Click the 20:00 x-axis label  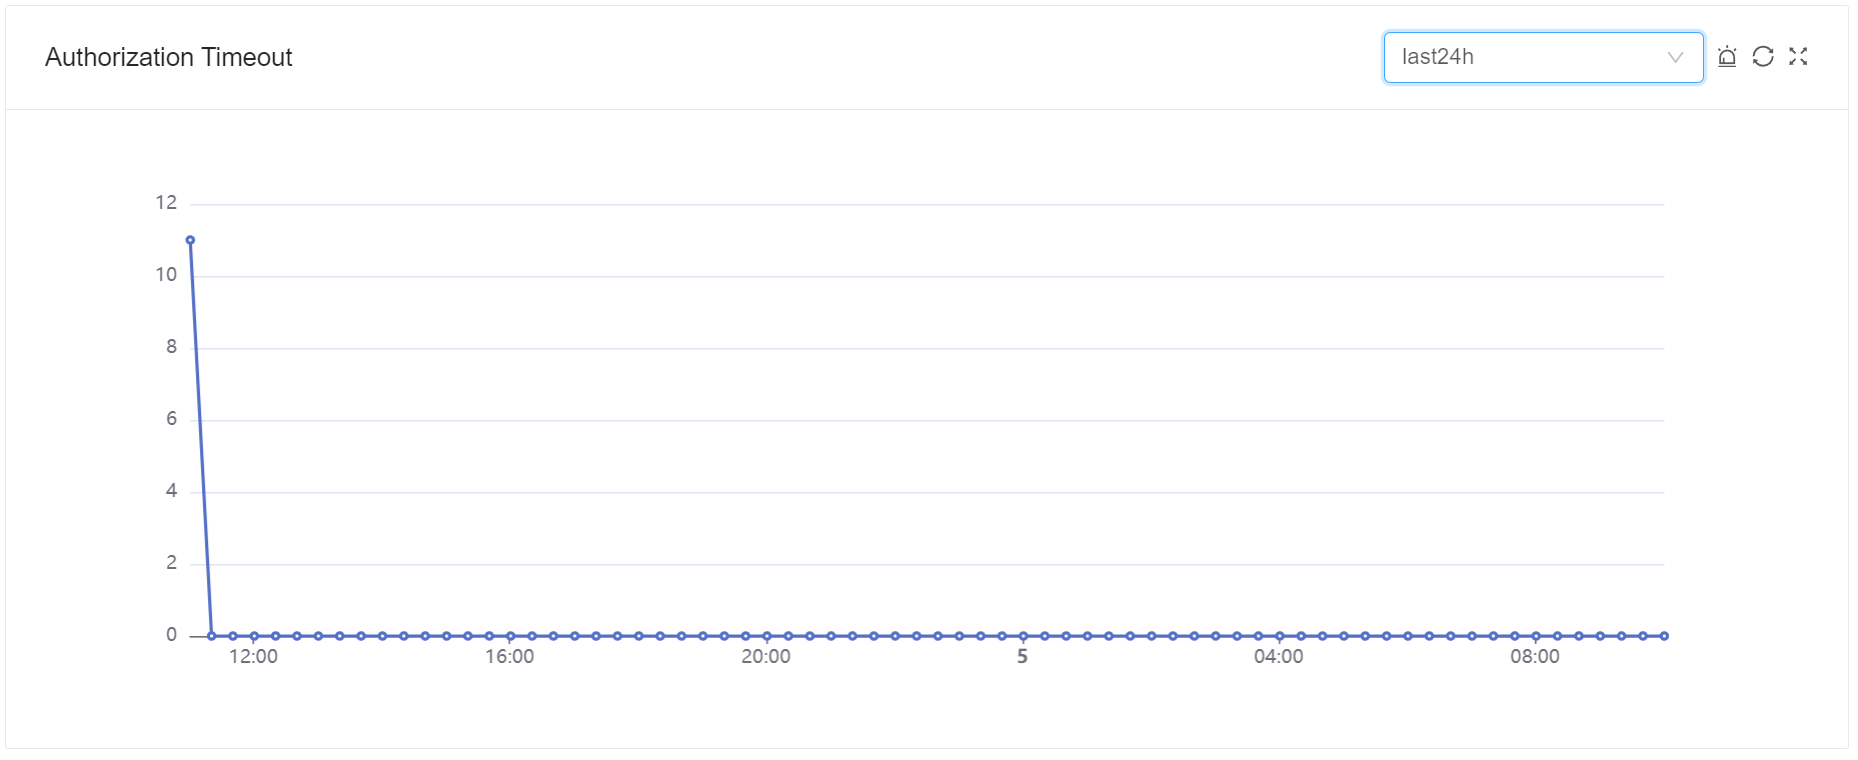point(766,657)
